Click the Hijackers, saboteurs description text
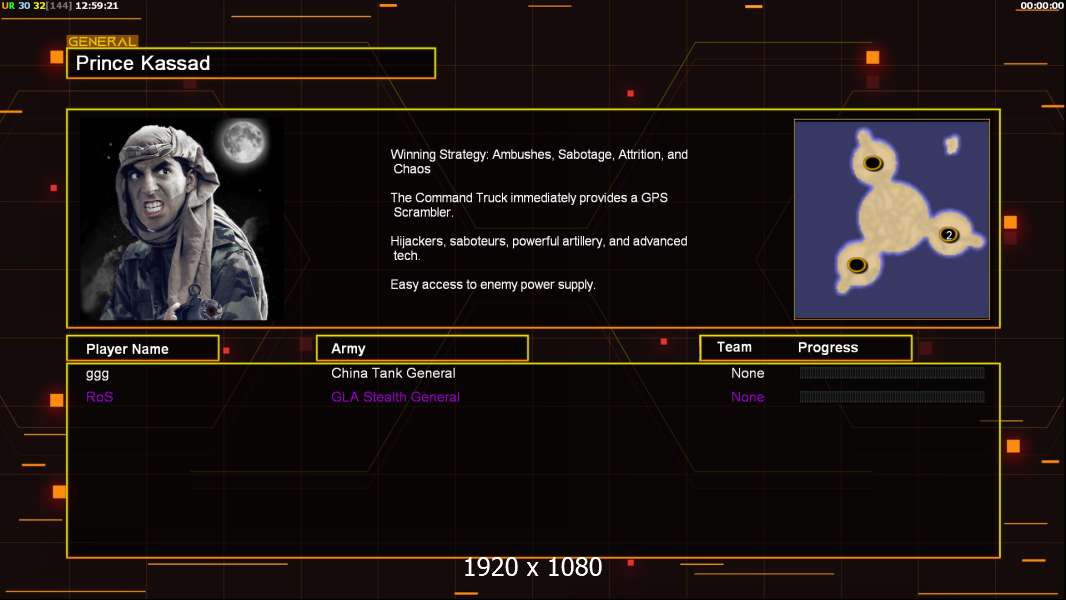 click(538, 248)
